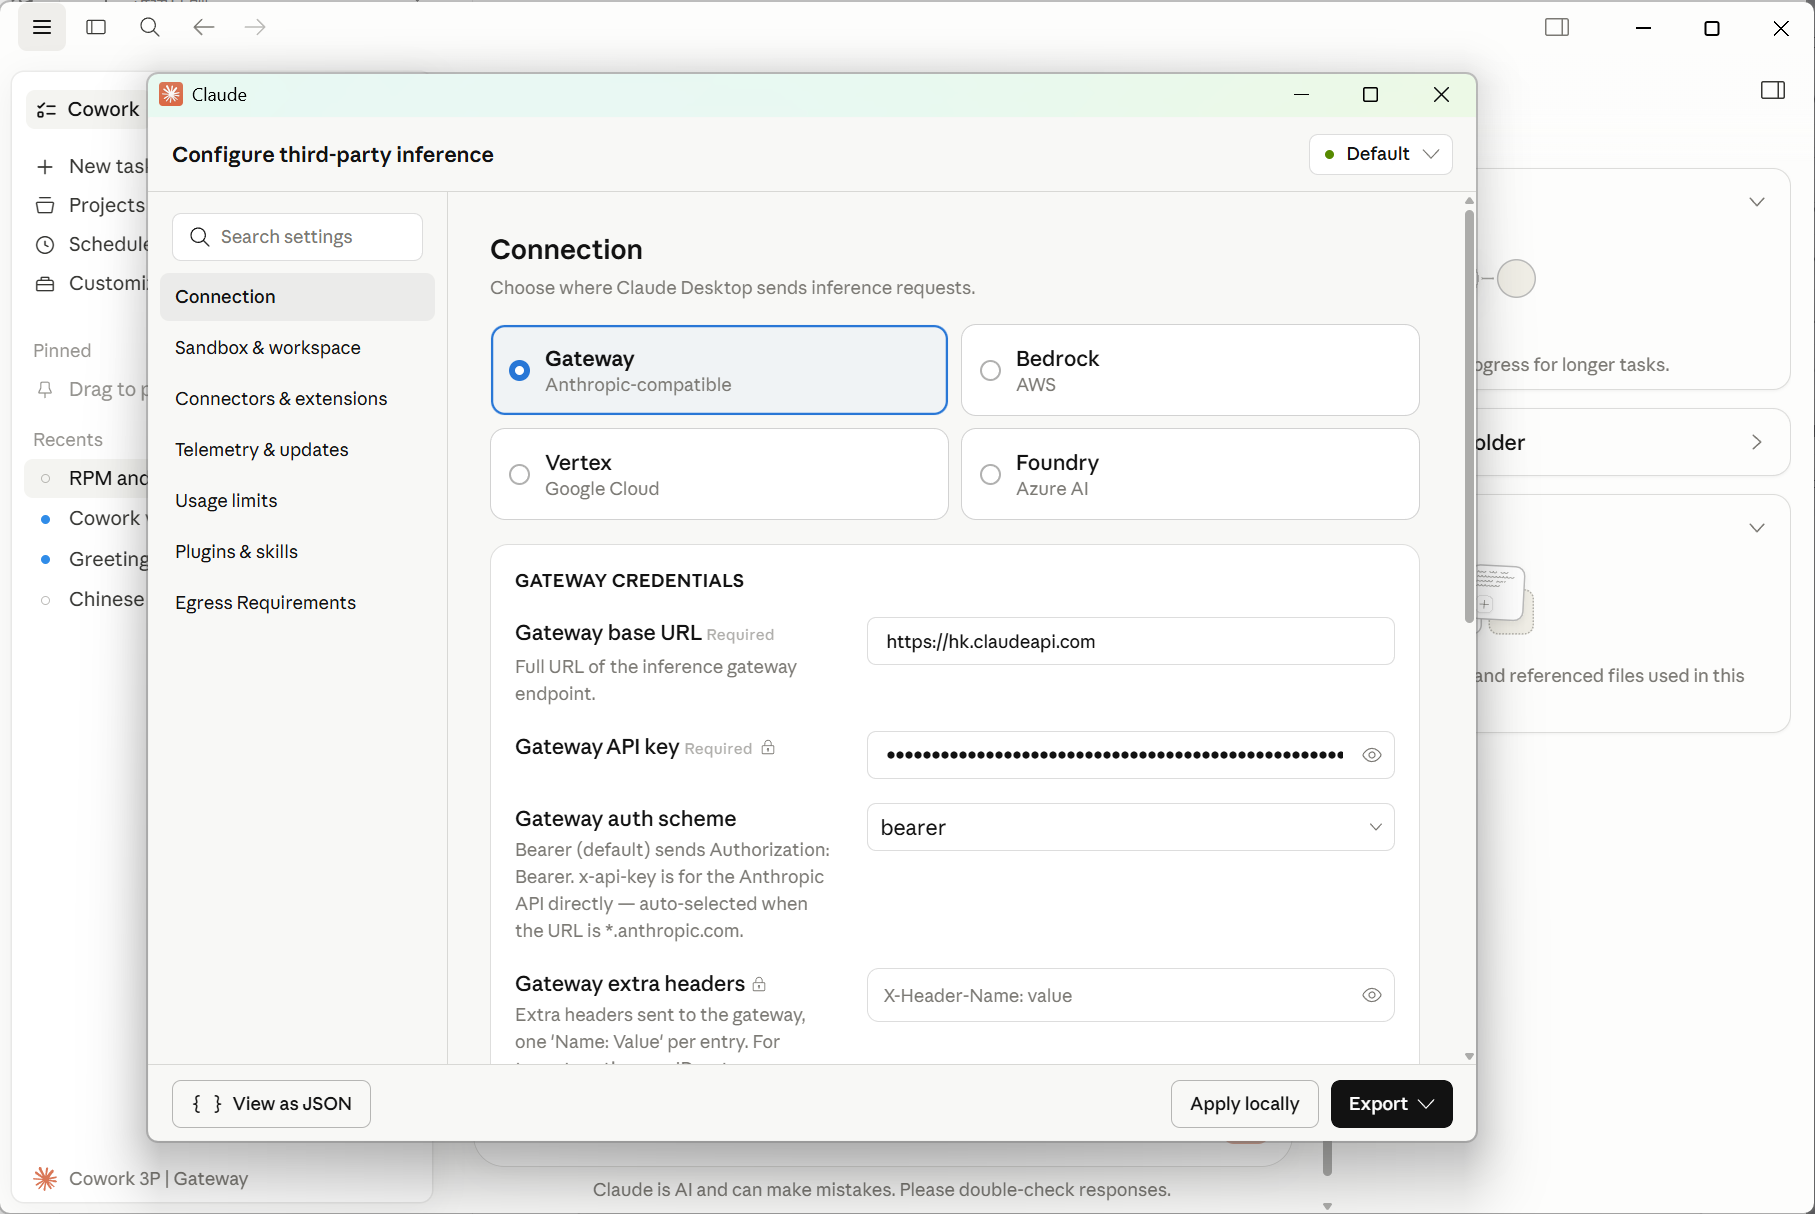
Task: Click the Gateway base URL input field
Action: (1131, 641)
